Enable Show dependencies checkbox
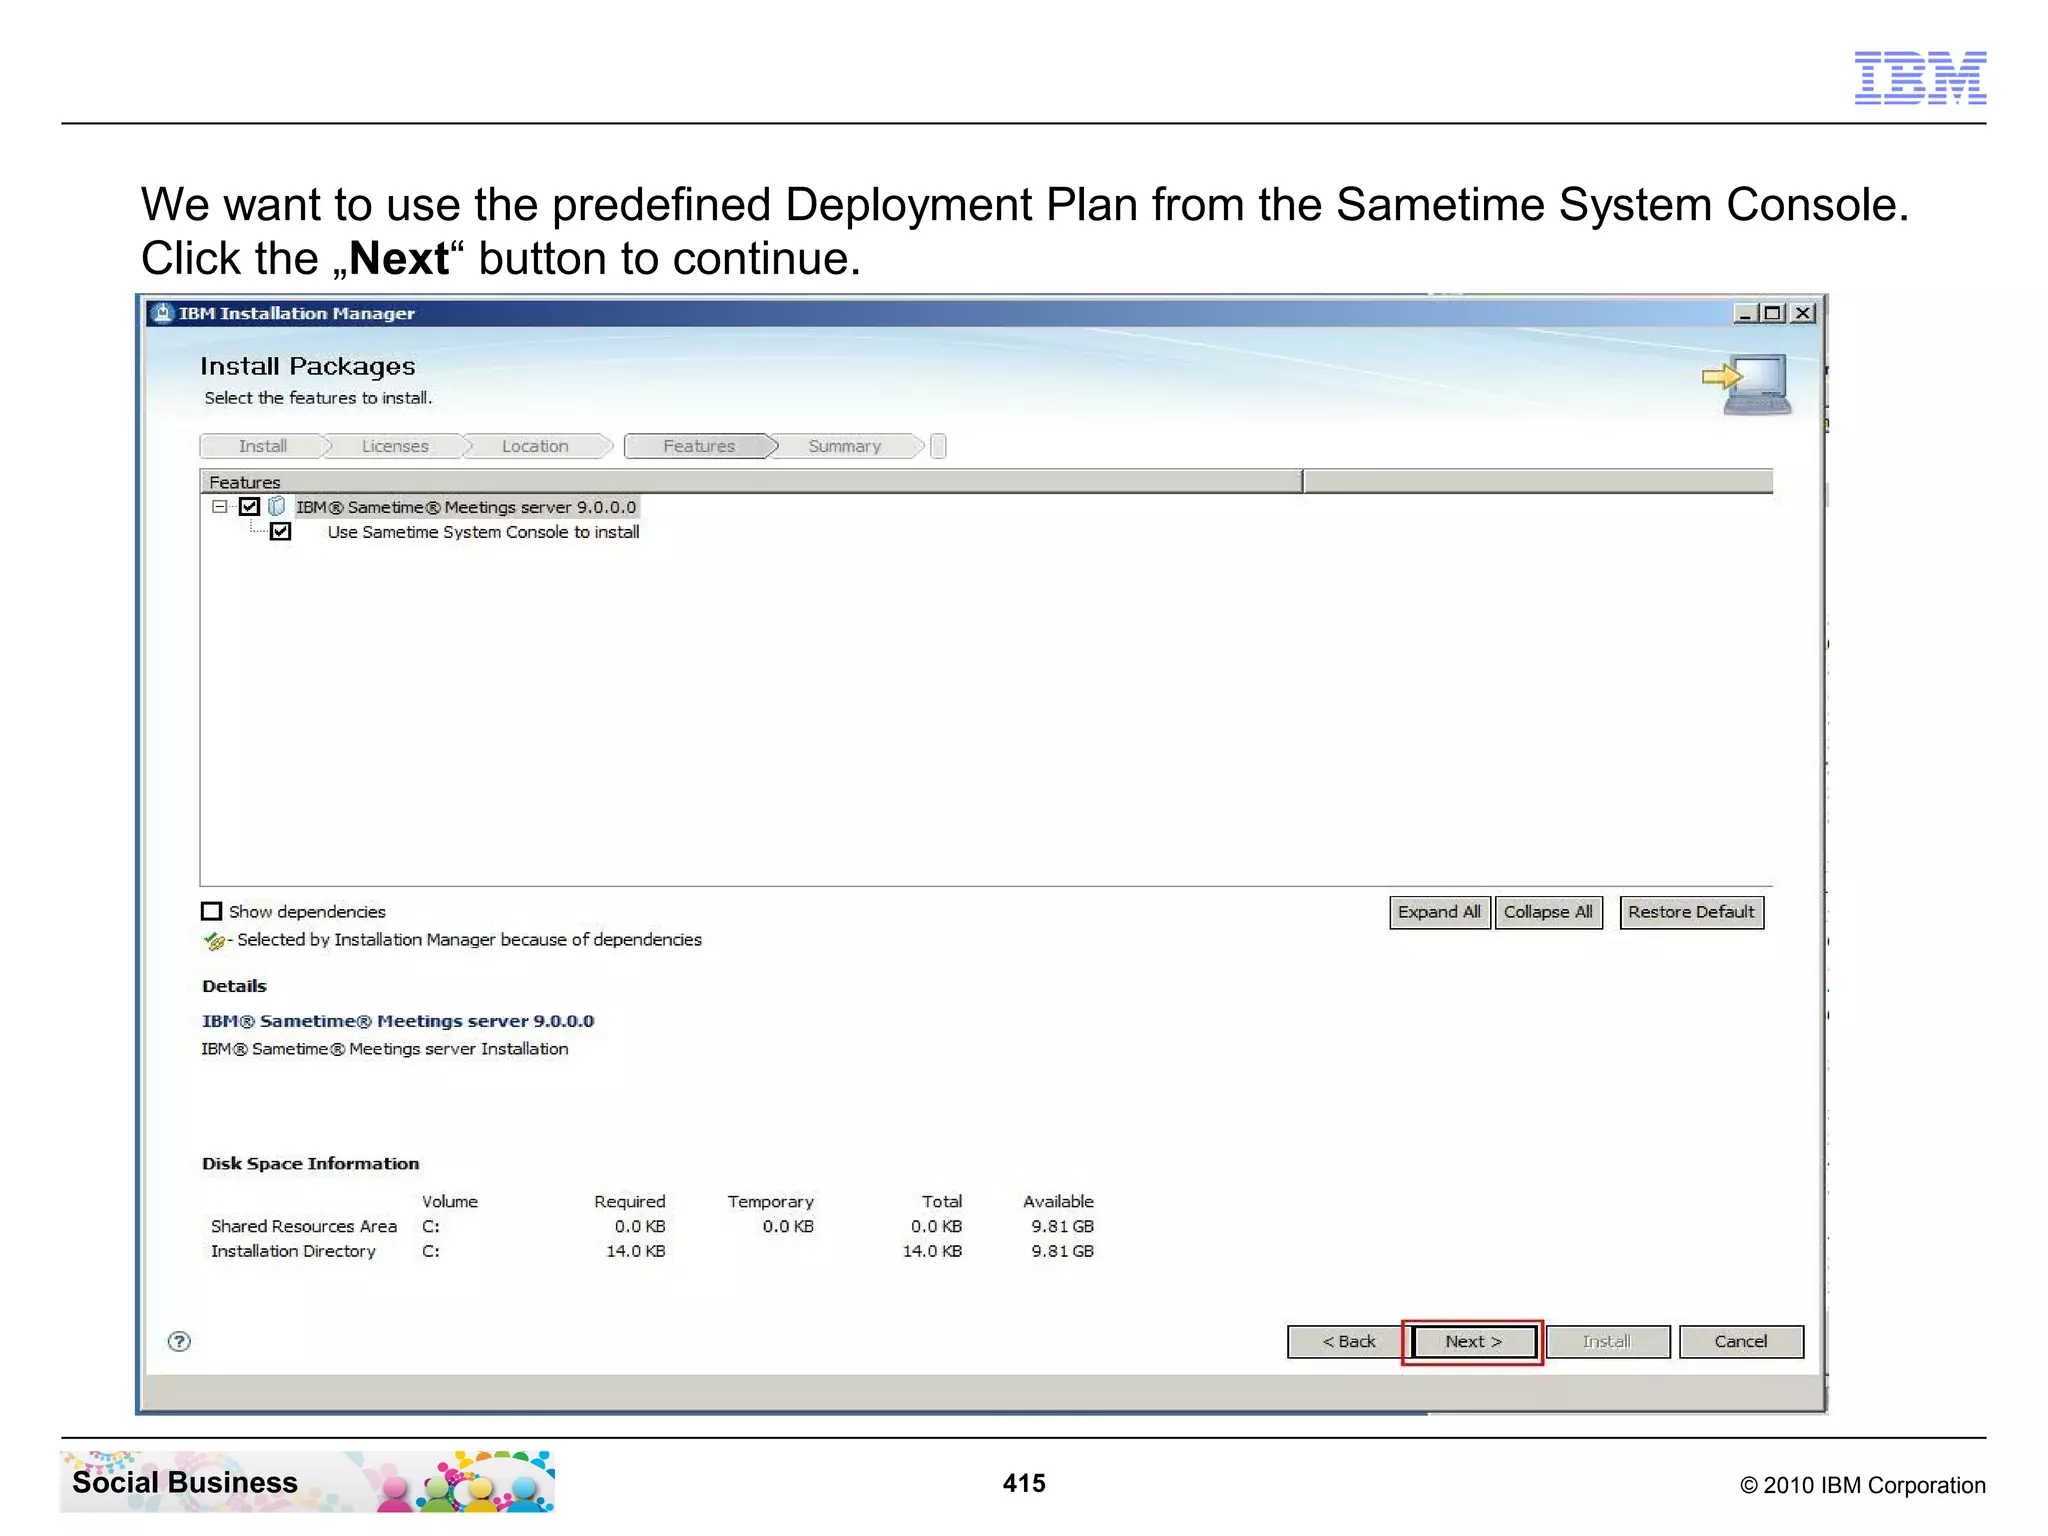Image resolution: width=2048 pixels, height=1536 pixels. tap(211, 911)
